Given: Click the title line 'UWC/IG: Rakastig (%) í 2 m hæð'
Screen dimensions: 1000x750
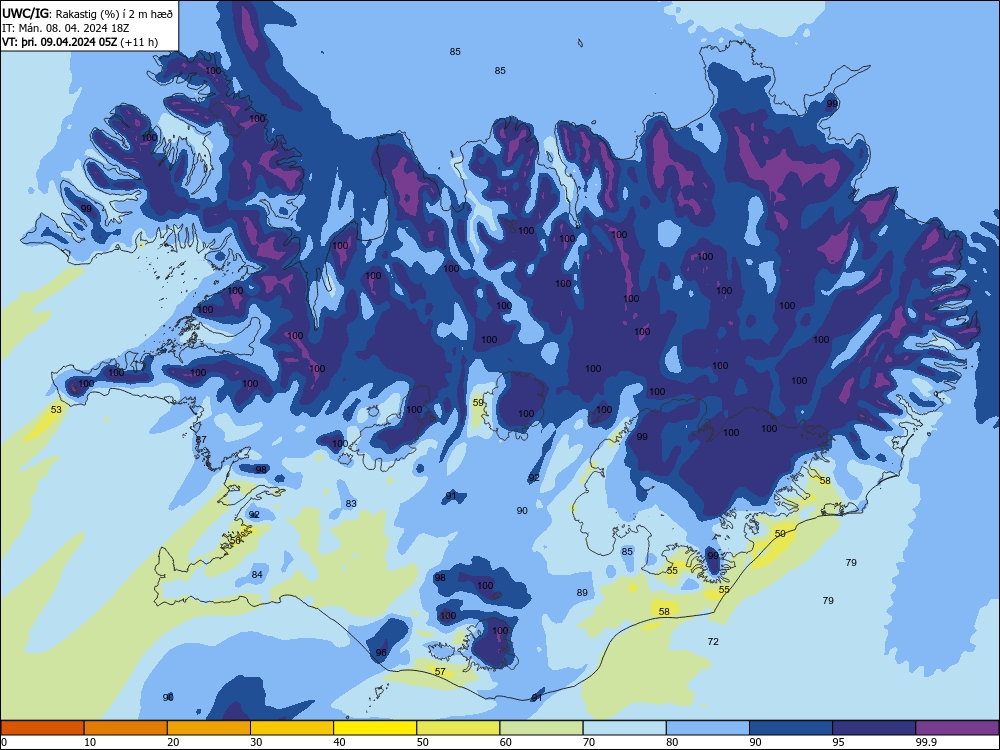Looking at the screenshot, I should coord(87,13).
